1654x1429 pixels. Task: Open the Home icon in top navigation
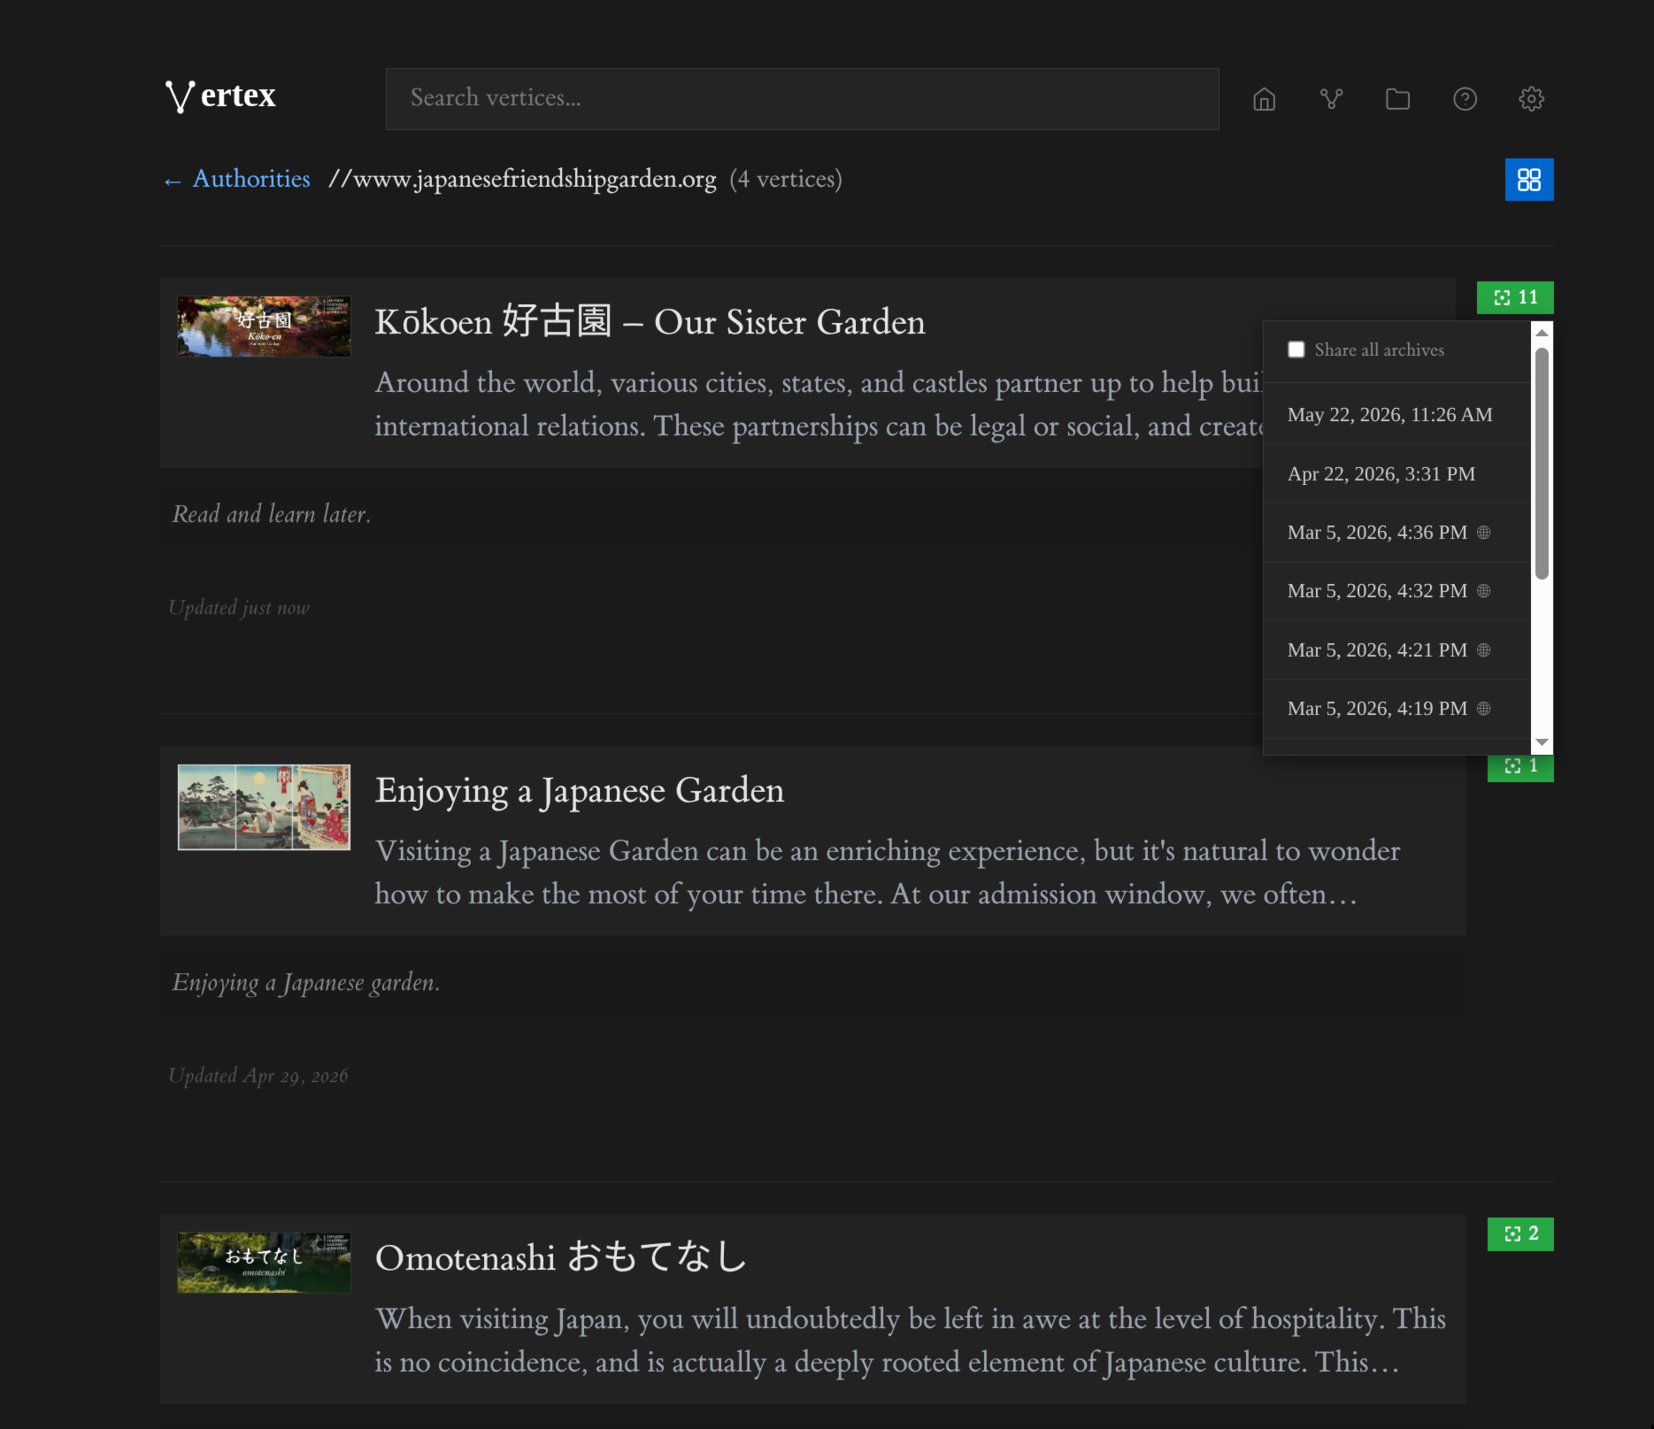pos(1264,99)
